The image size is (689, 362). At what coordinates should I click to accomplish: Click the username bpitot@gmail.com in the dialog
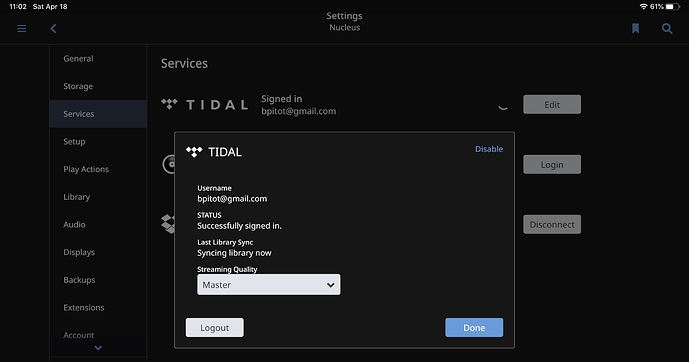click(232, 199)
